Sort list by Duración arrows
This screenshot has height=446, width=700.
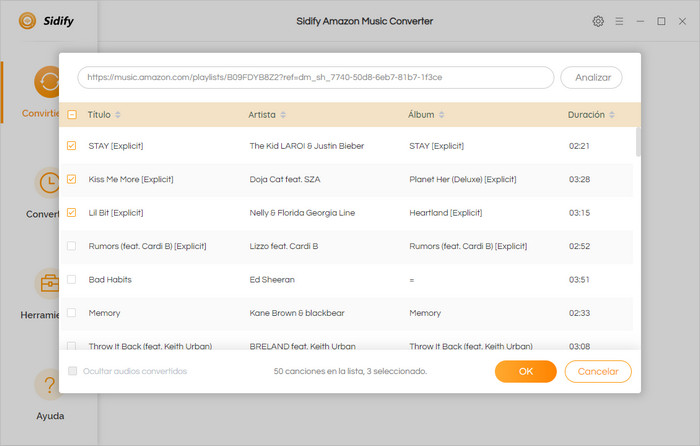(x=612, y=115)
